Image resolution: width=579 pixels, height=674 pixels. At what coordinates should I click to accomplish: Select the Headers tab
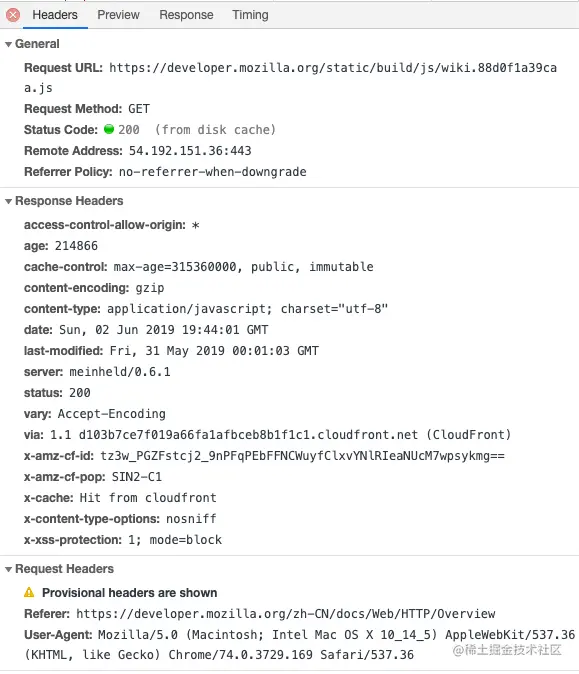[55, 15]
